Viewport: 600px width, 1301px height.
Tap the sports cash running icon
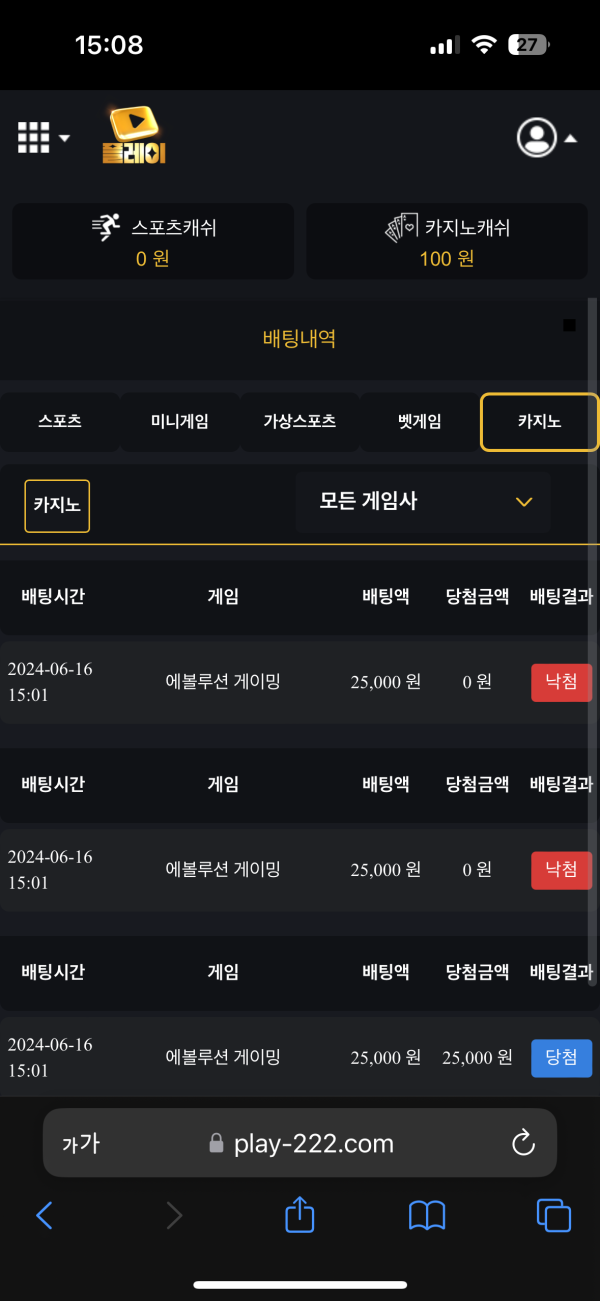pyautogui.click(x=106, y=228)
